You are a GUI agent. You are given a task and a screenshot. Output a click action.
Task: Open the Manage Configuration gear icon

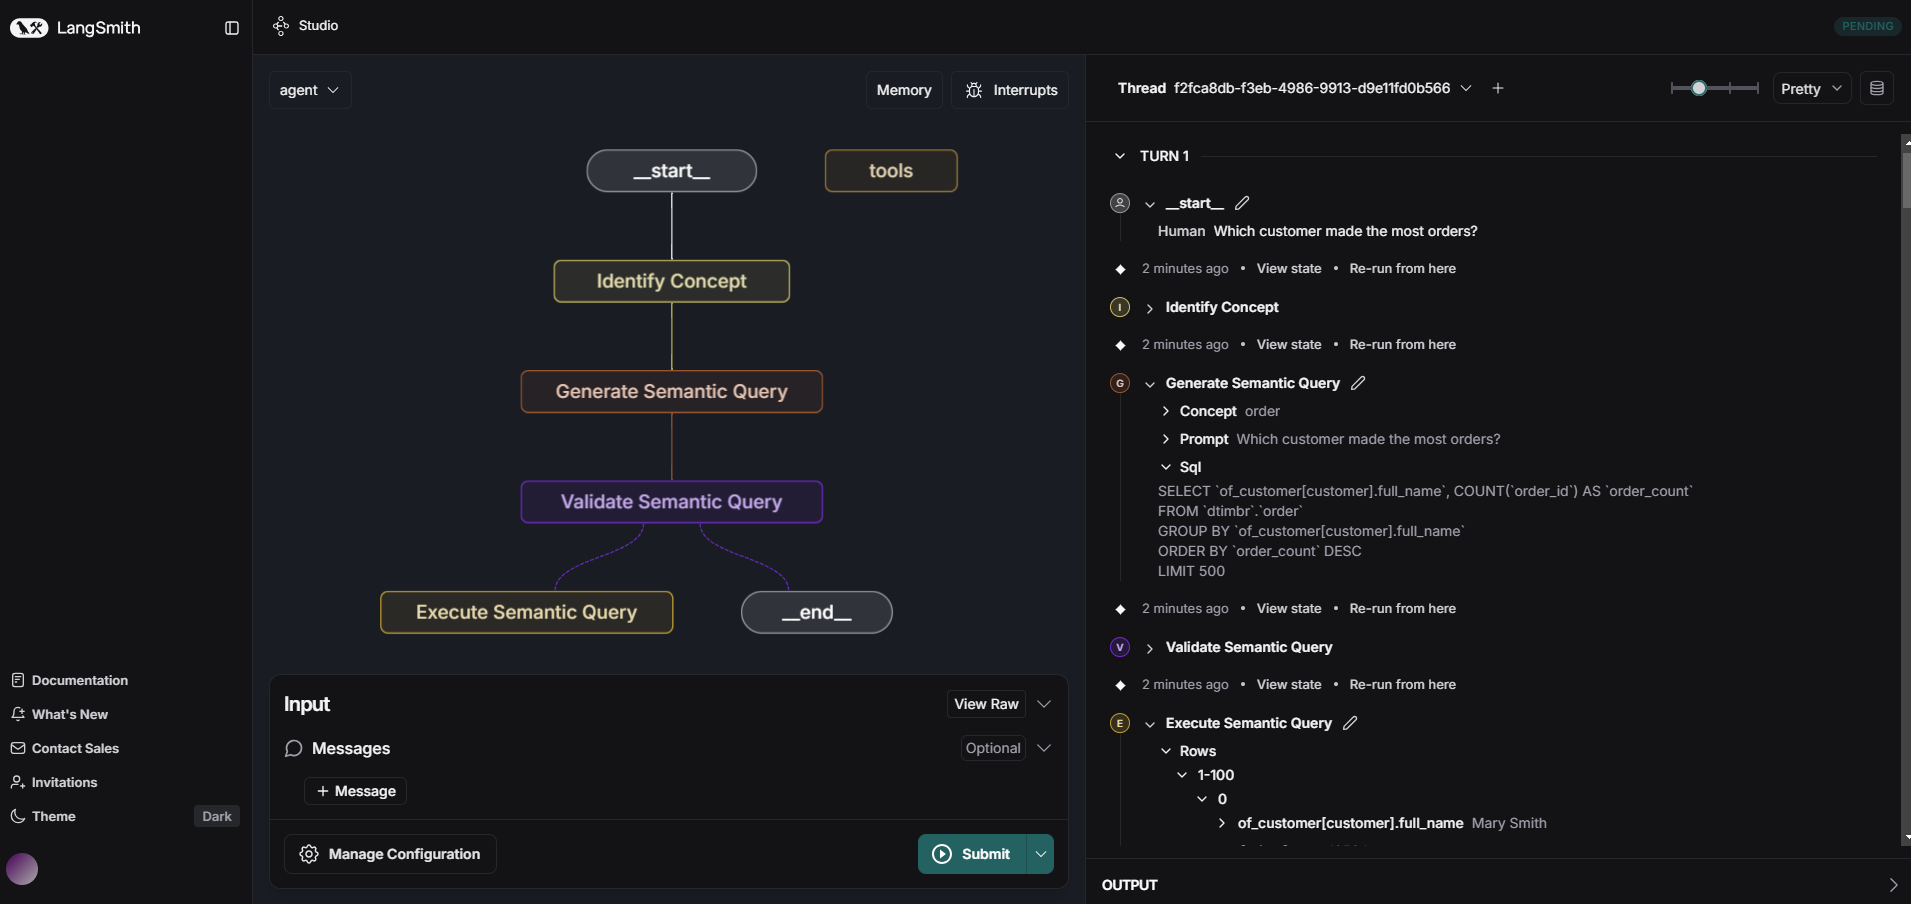click(308, 854)
